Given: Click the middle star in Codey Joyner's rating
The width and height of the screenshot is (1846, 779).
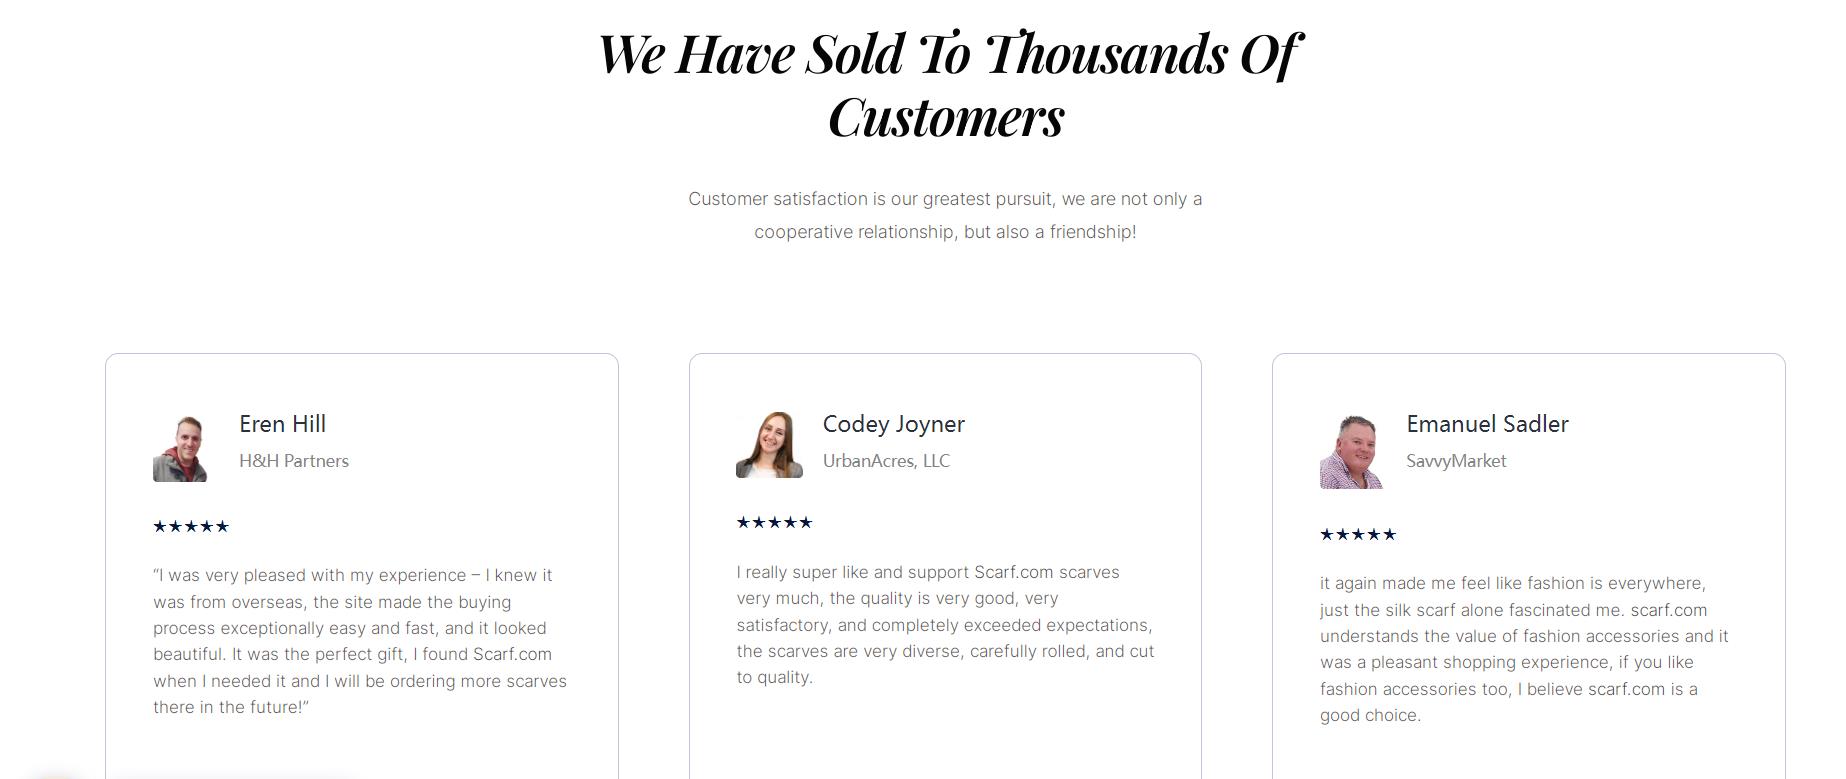Looking at the screenshot, I should (775, 523).
